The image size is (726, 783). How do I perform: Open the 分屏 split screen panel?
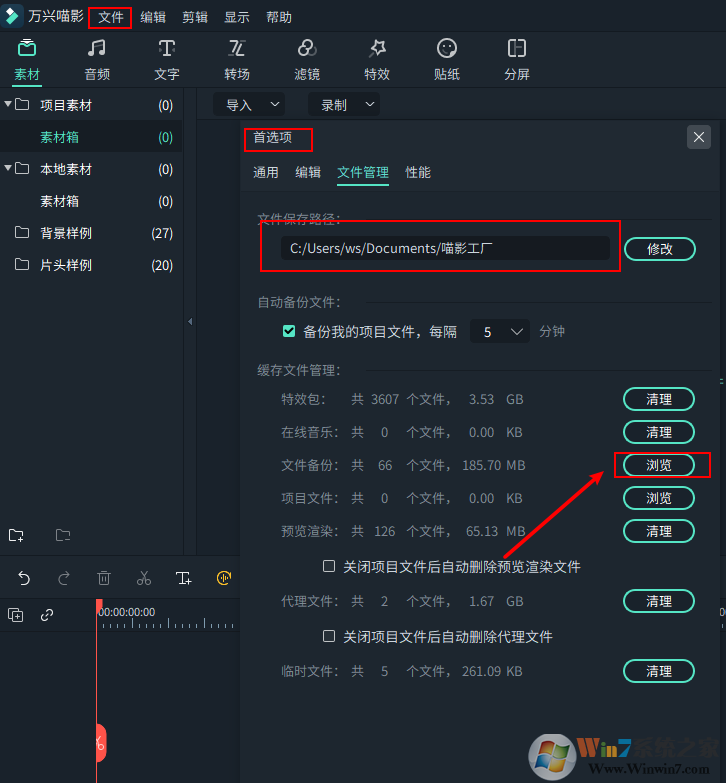(x=517, y=60)
